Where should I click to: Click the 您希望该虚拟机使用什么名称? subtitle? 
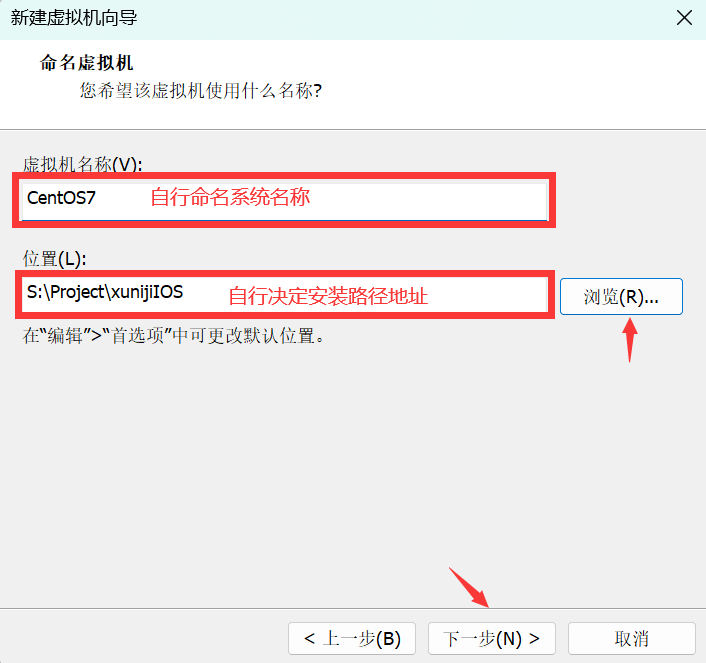(201, 91)
